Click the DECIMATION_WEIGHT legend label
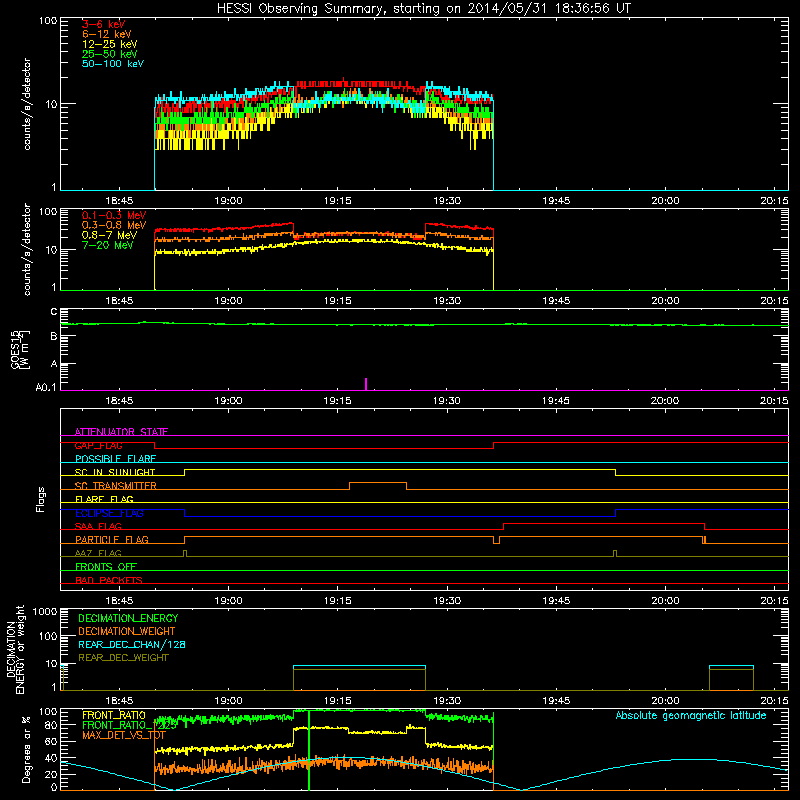This screenshot has height=800, width=800. [127, 631]
